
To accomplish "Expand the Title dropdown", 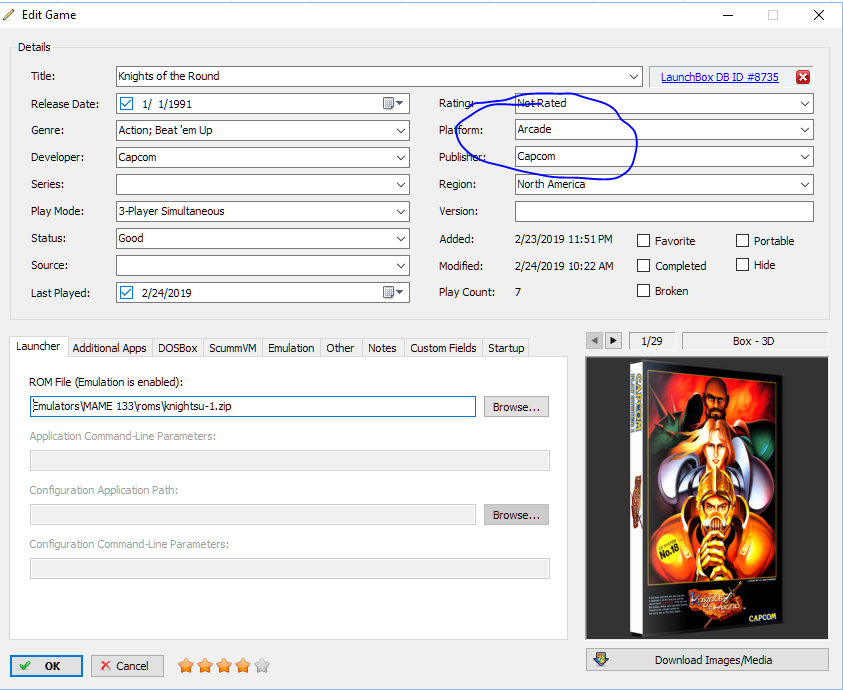I will tap(634, 76).
